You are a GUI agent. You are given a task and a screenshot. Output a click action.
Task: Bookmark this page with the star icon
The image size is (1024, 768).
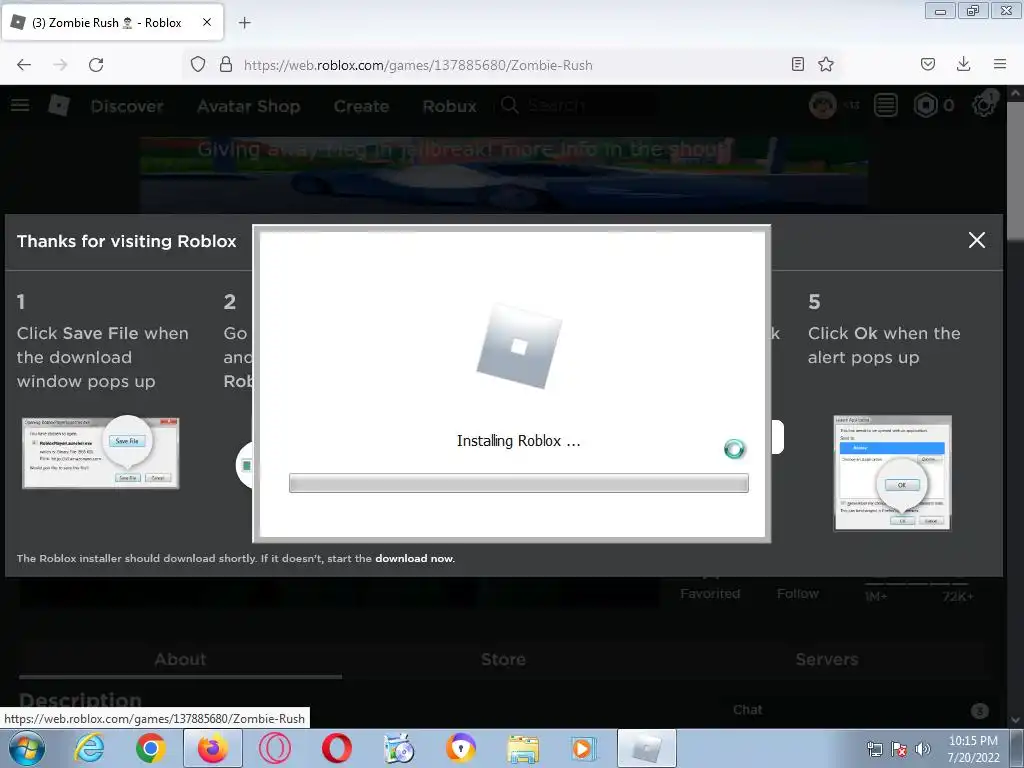(x=826, y=64)
